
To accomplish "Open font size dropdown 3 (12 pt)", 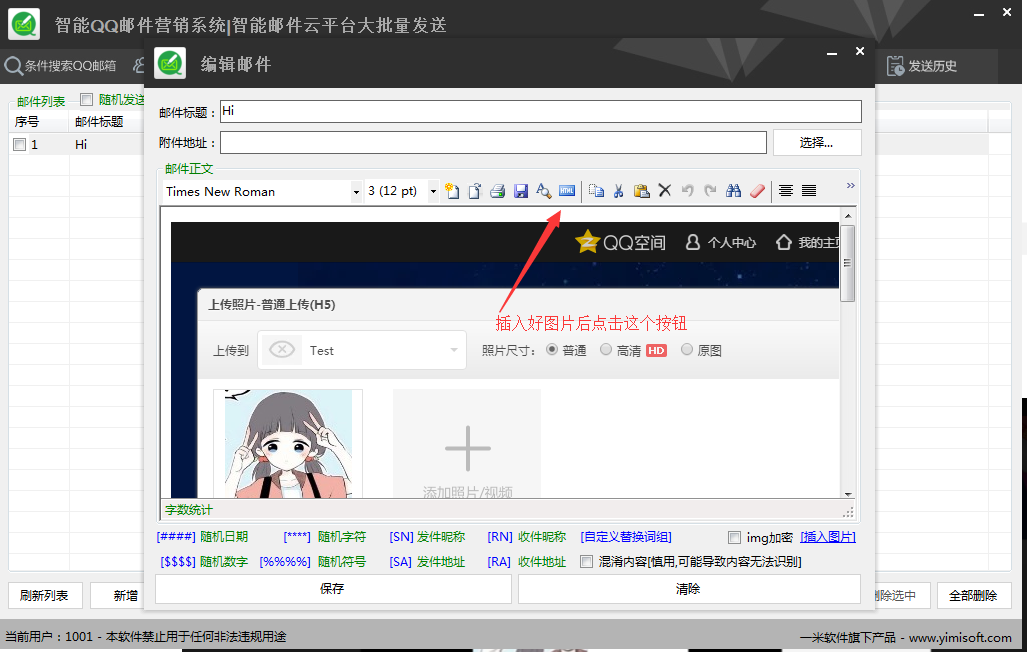I will point(433,192).
